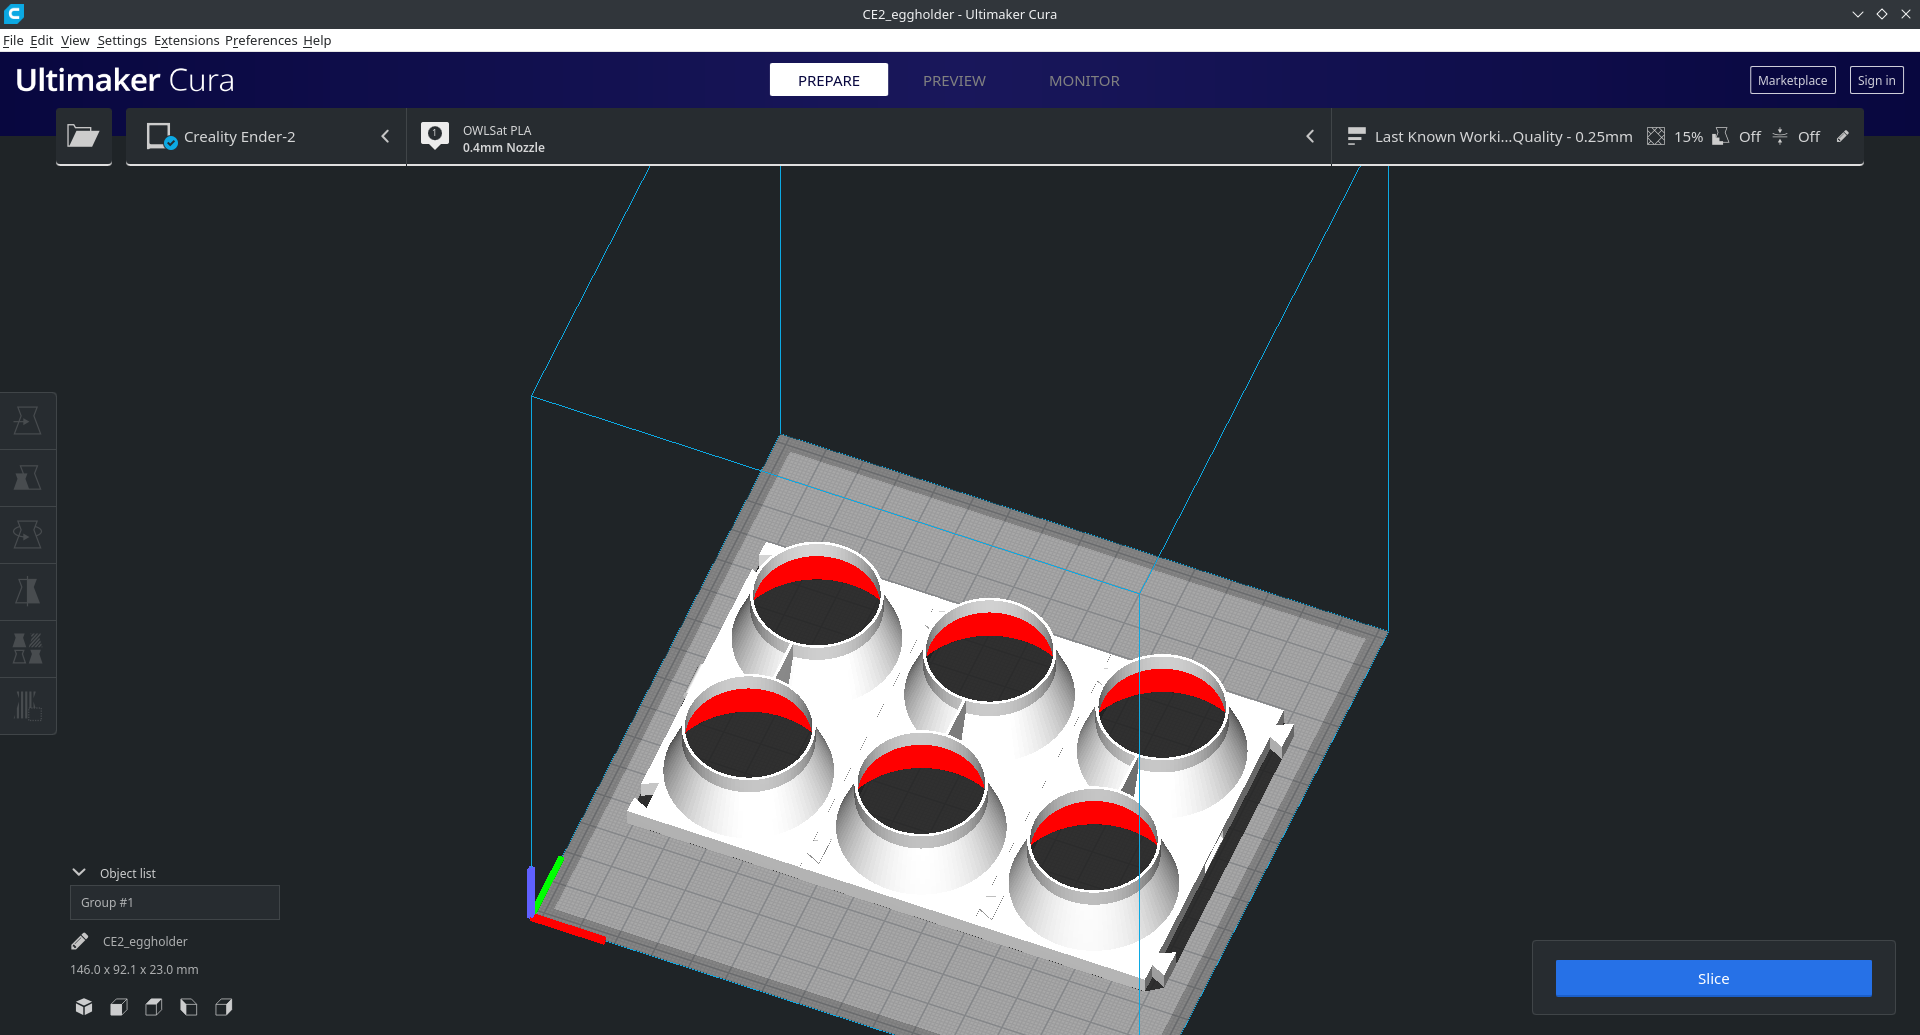The width and height of the screenshot is (1920, 1035).
Task: Open the Help menu
Action: [317, 40]
